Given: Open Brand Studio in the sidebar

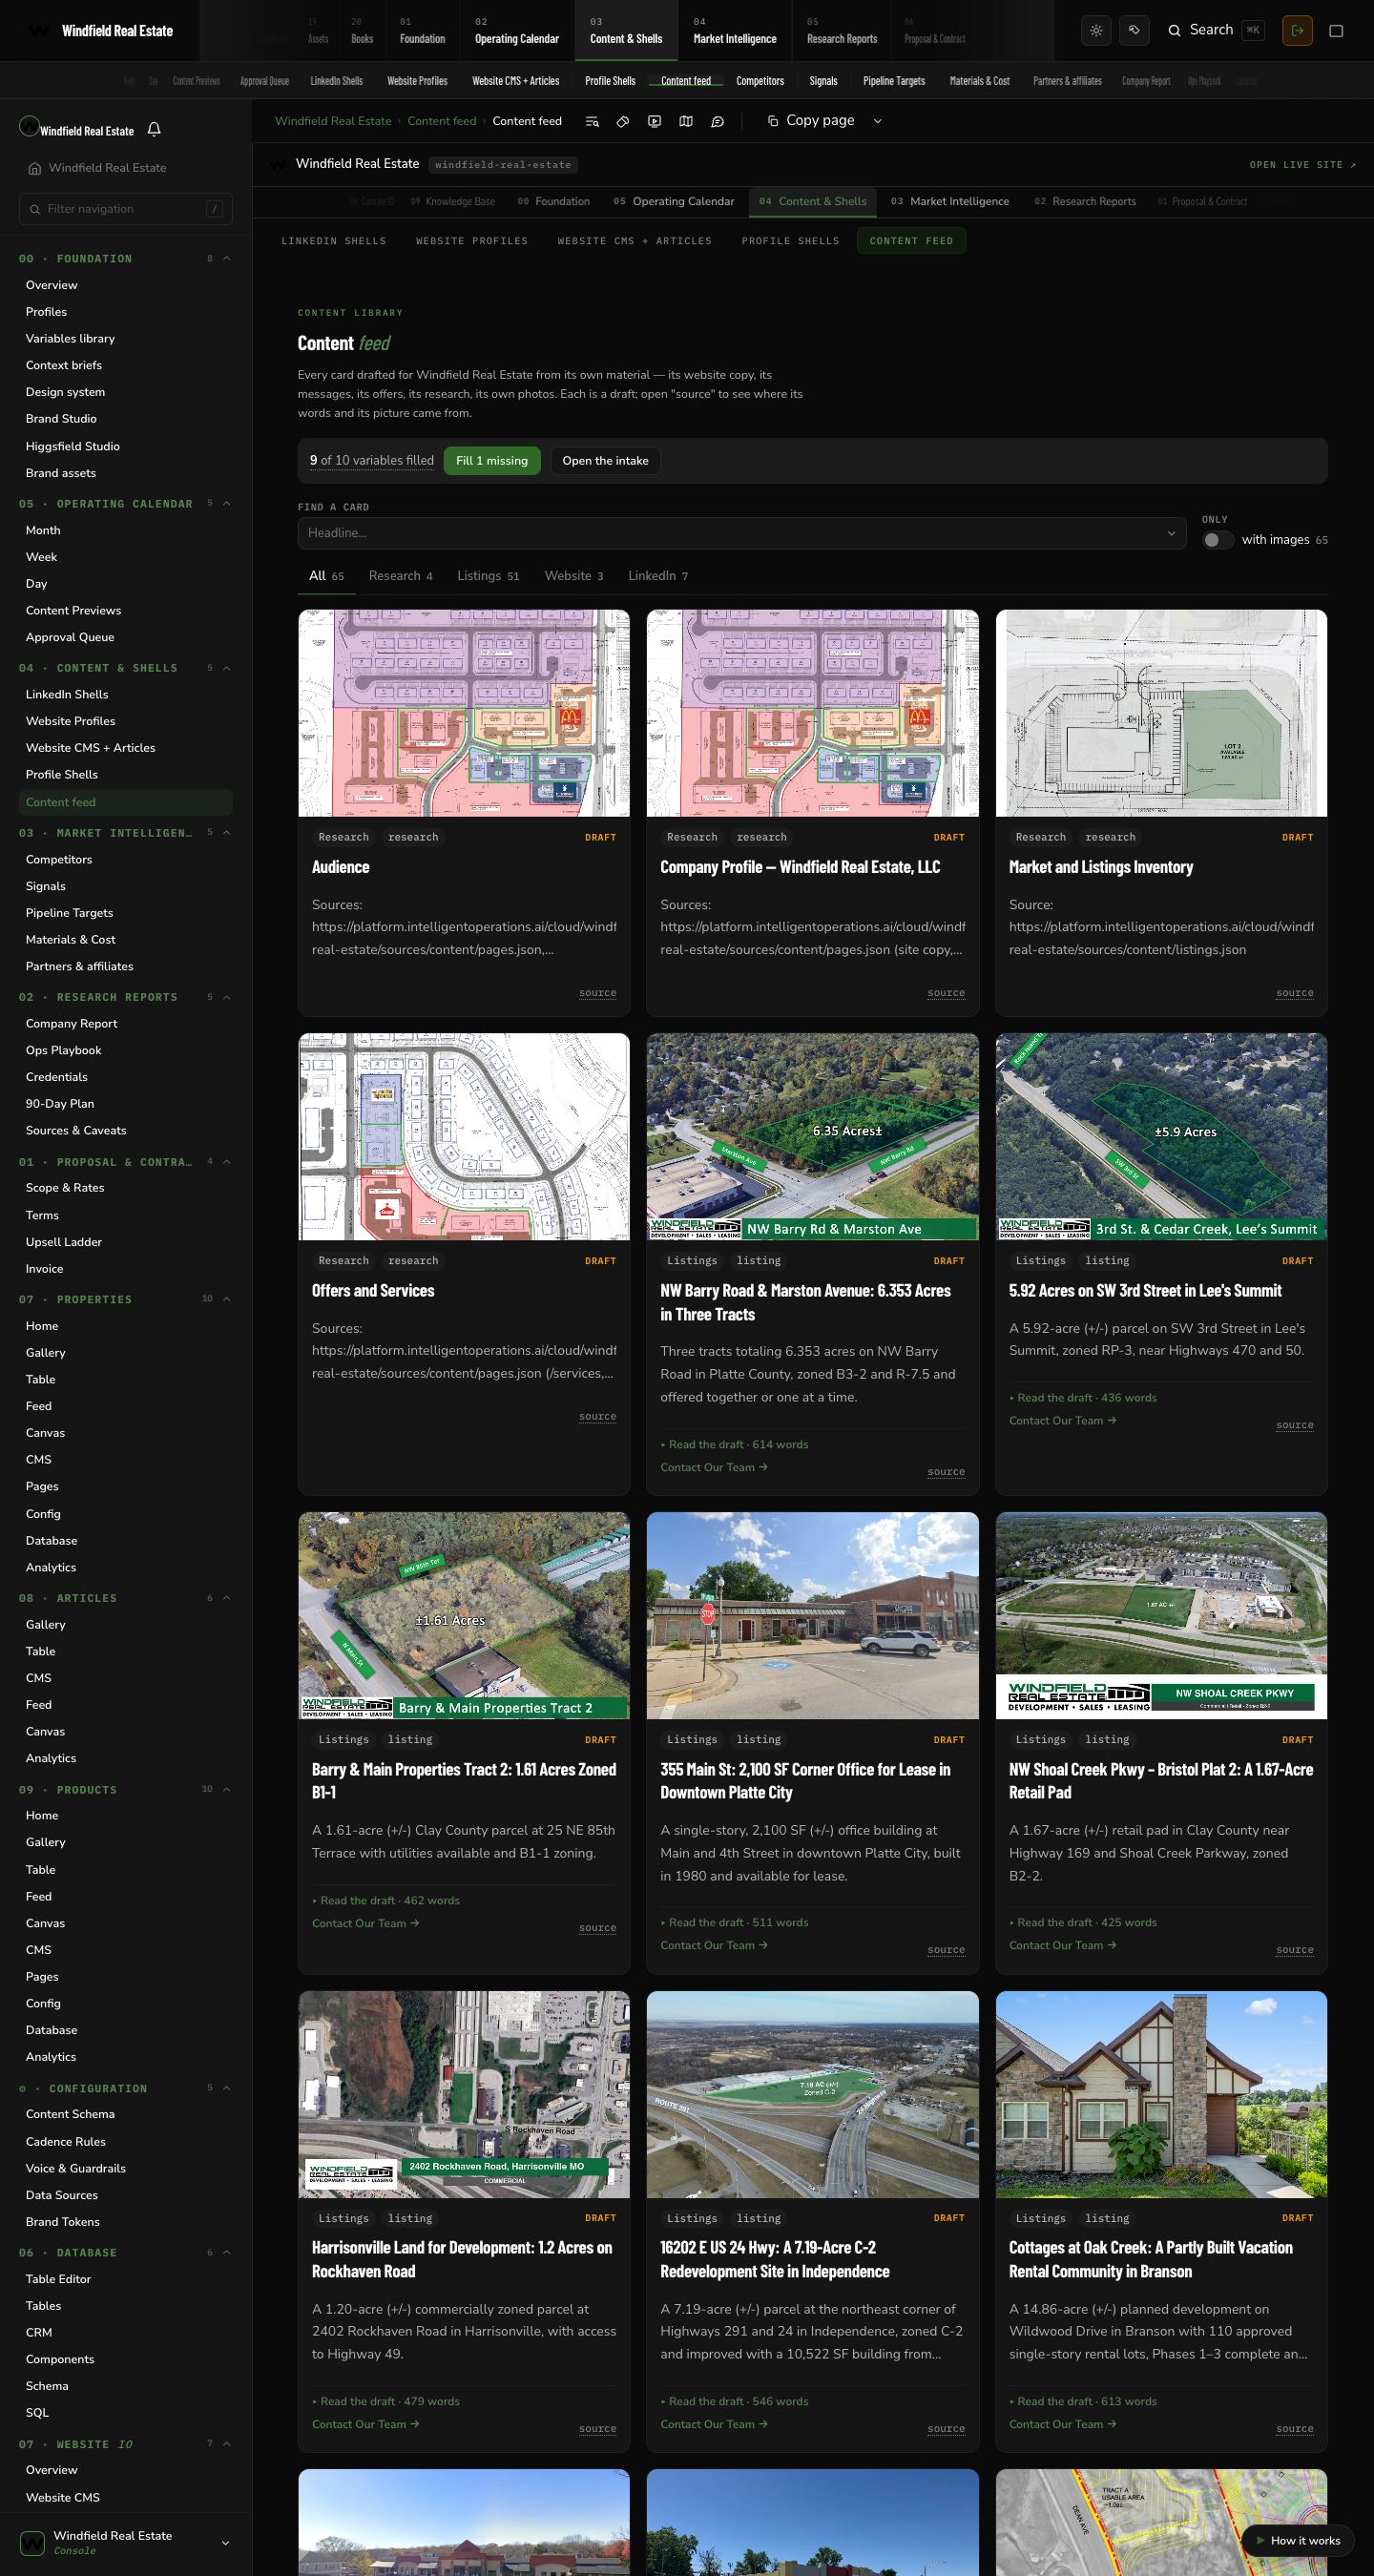Looking at the screenshot, I should tap(61, 419).
